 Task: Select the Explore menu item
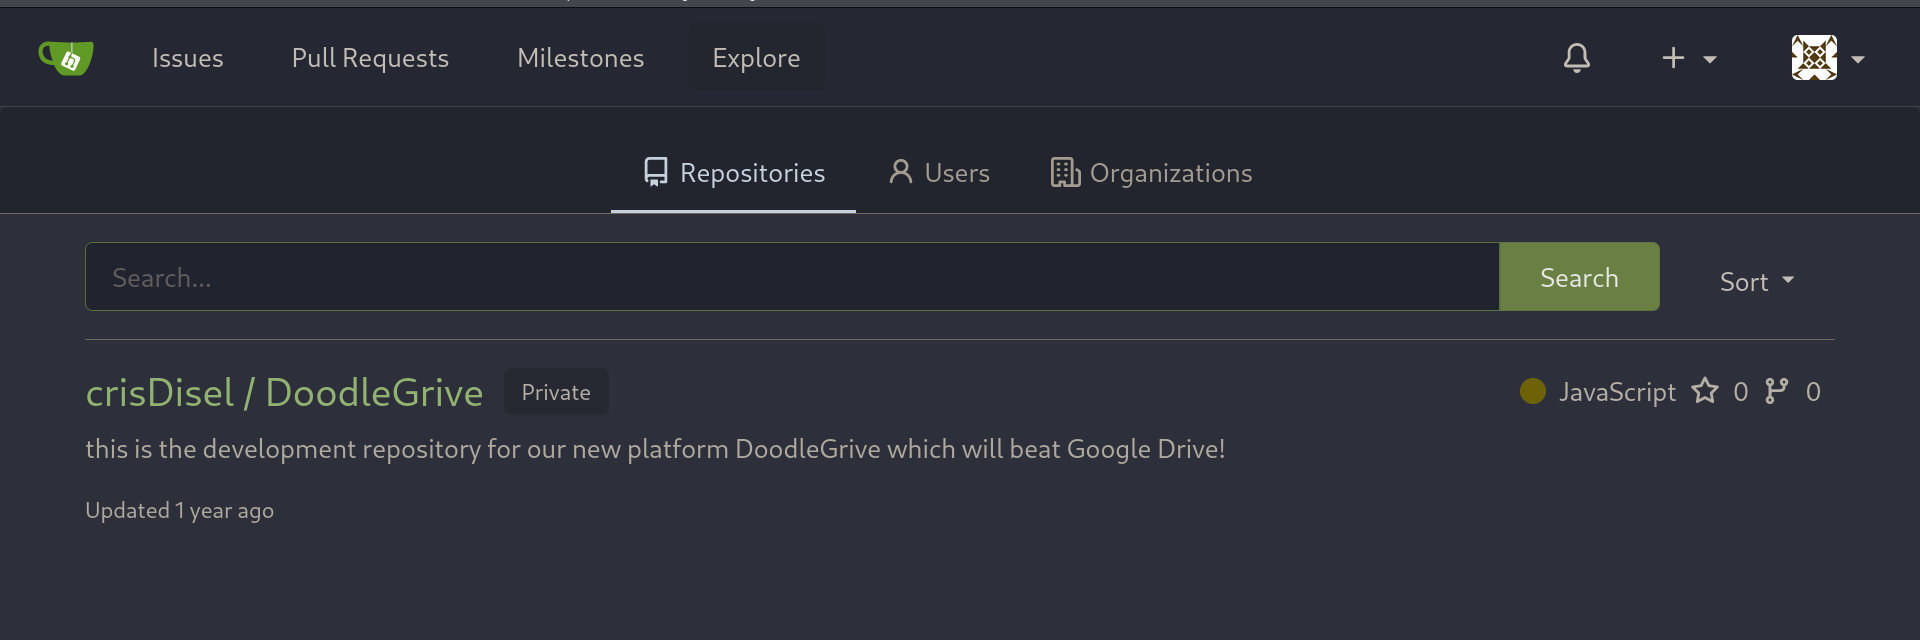pos(756,58)
